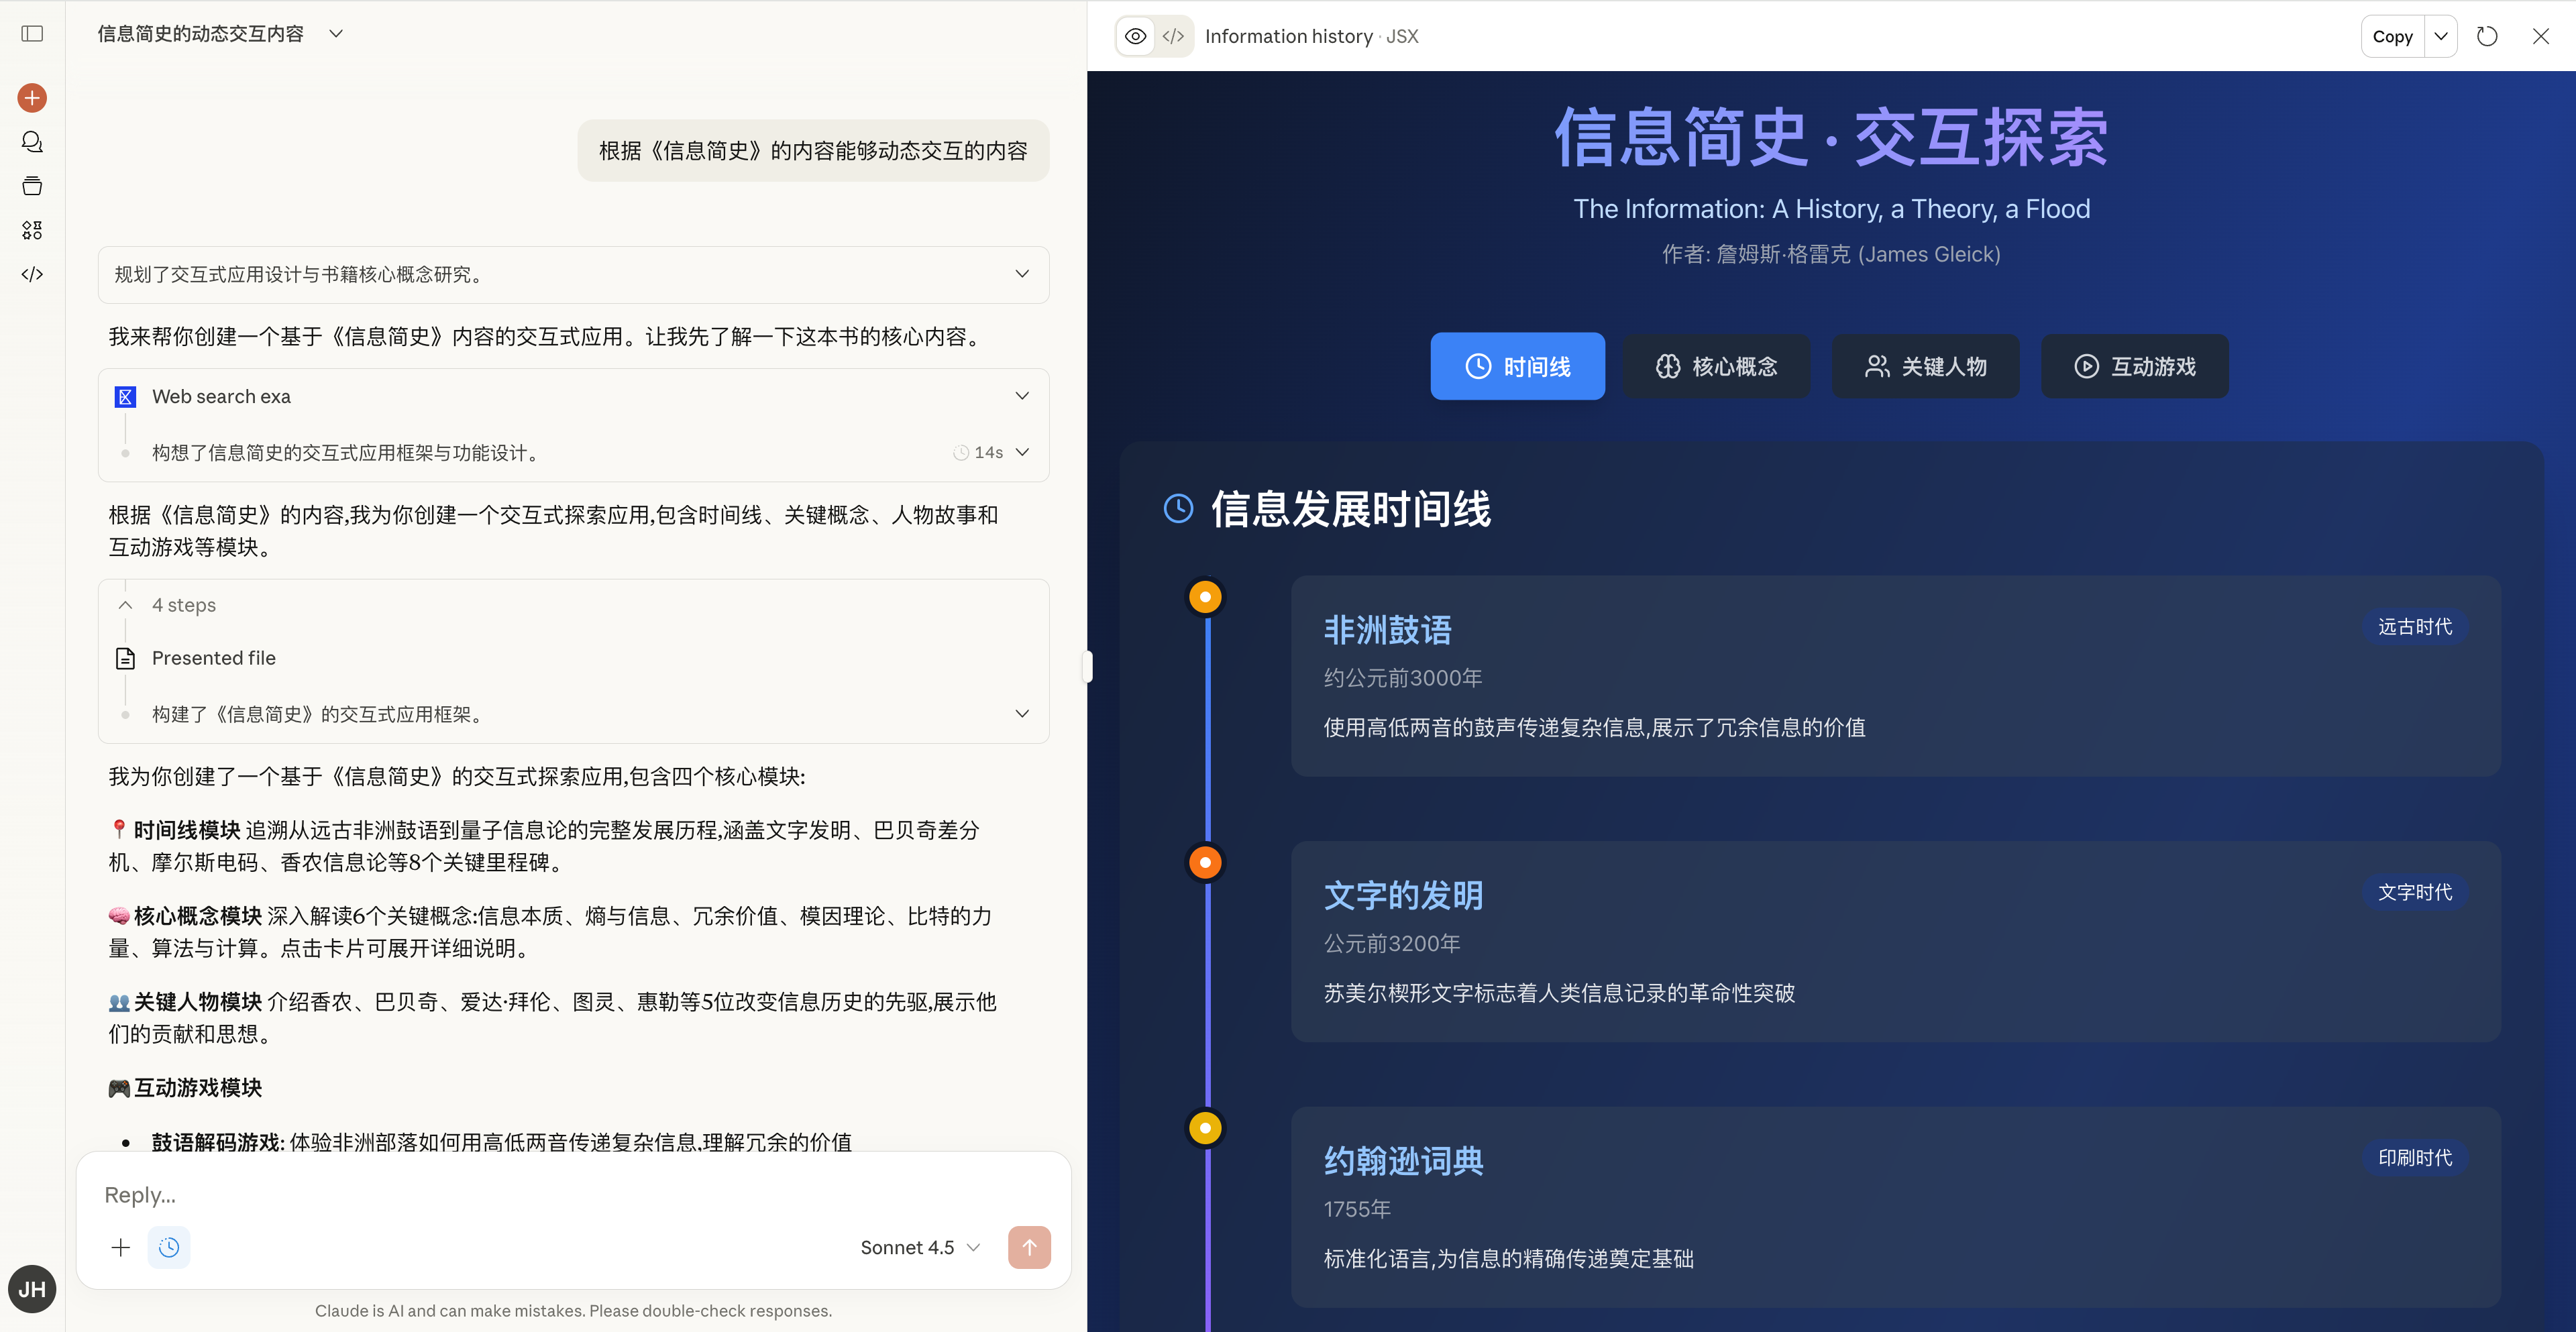Click the reload artifact icon
This screenshot has height=1332, width=2576.
click(2486, 37)
